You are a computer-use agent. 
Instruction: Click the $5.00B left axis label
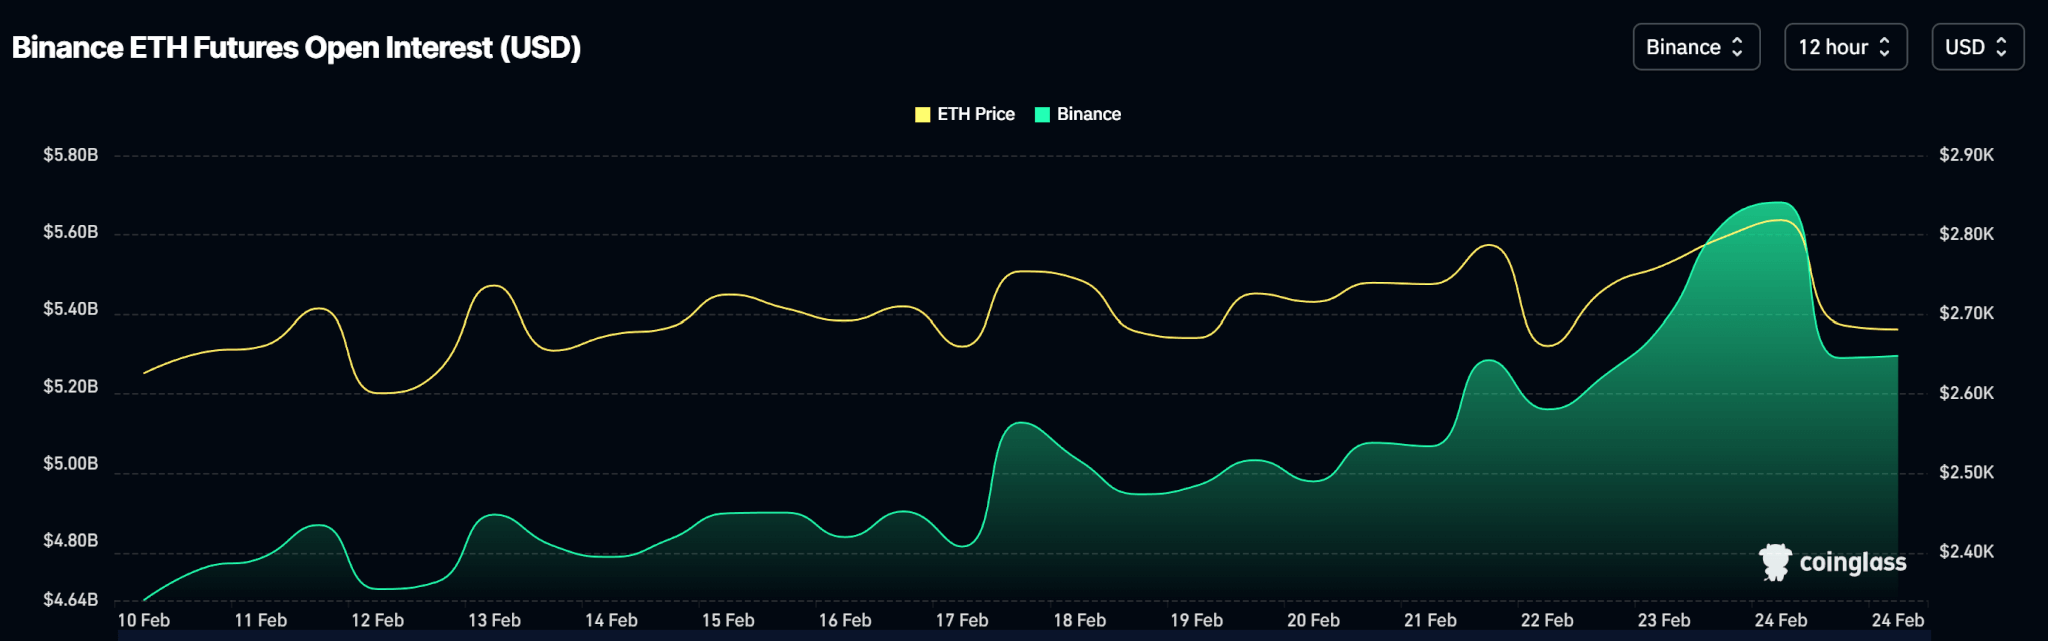pos(70,464)
